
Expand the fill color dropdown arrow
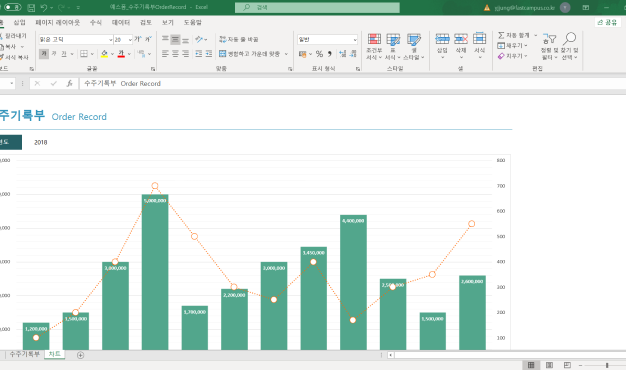(112, 54)
